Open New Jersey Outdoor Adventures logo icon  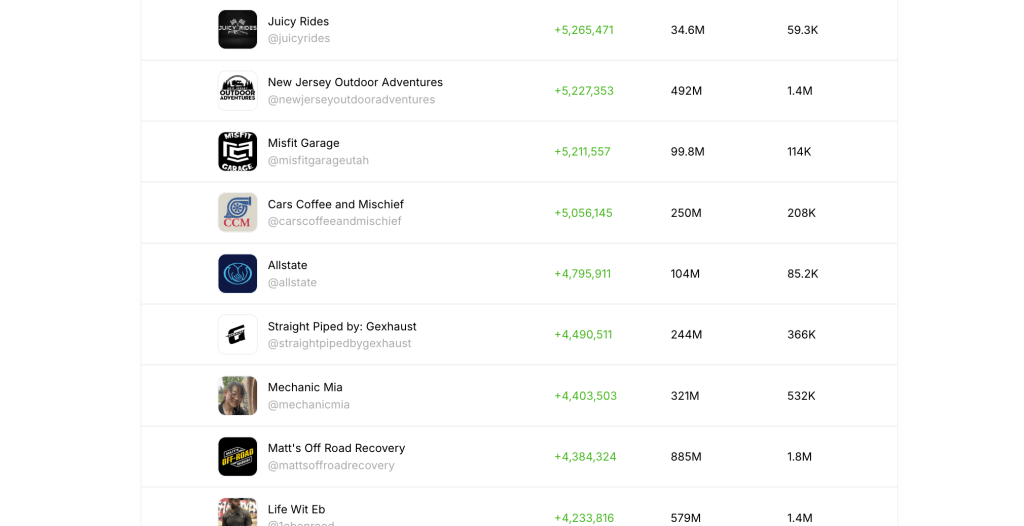[237, 91]
